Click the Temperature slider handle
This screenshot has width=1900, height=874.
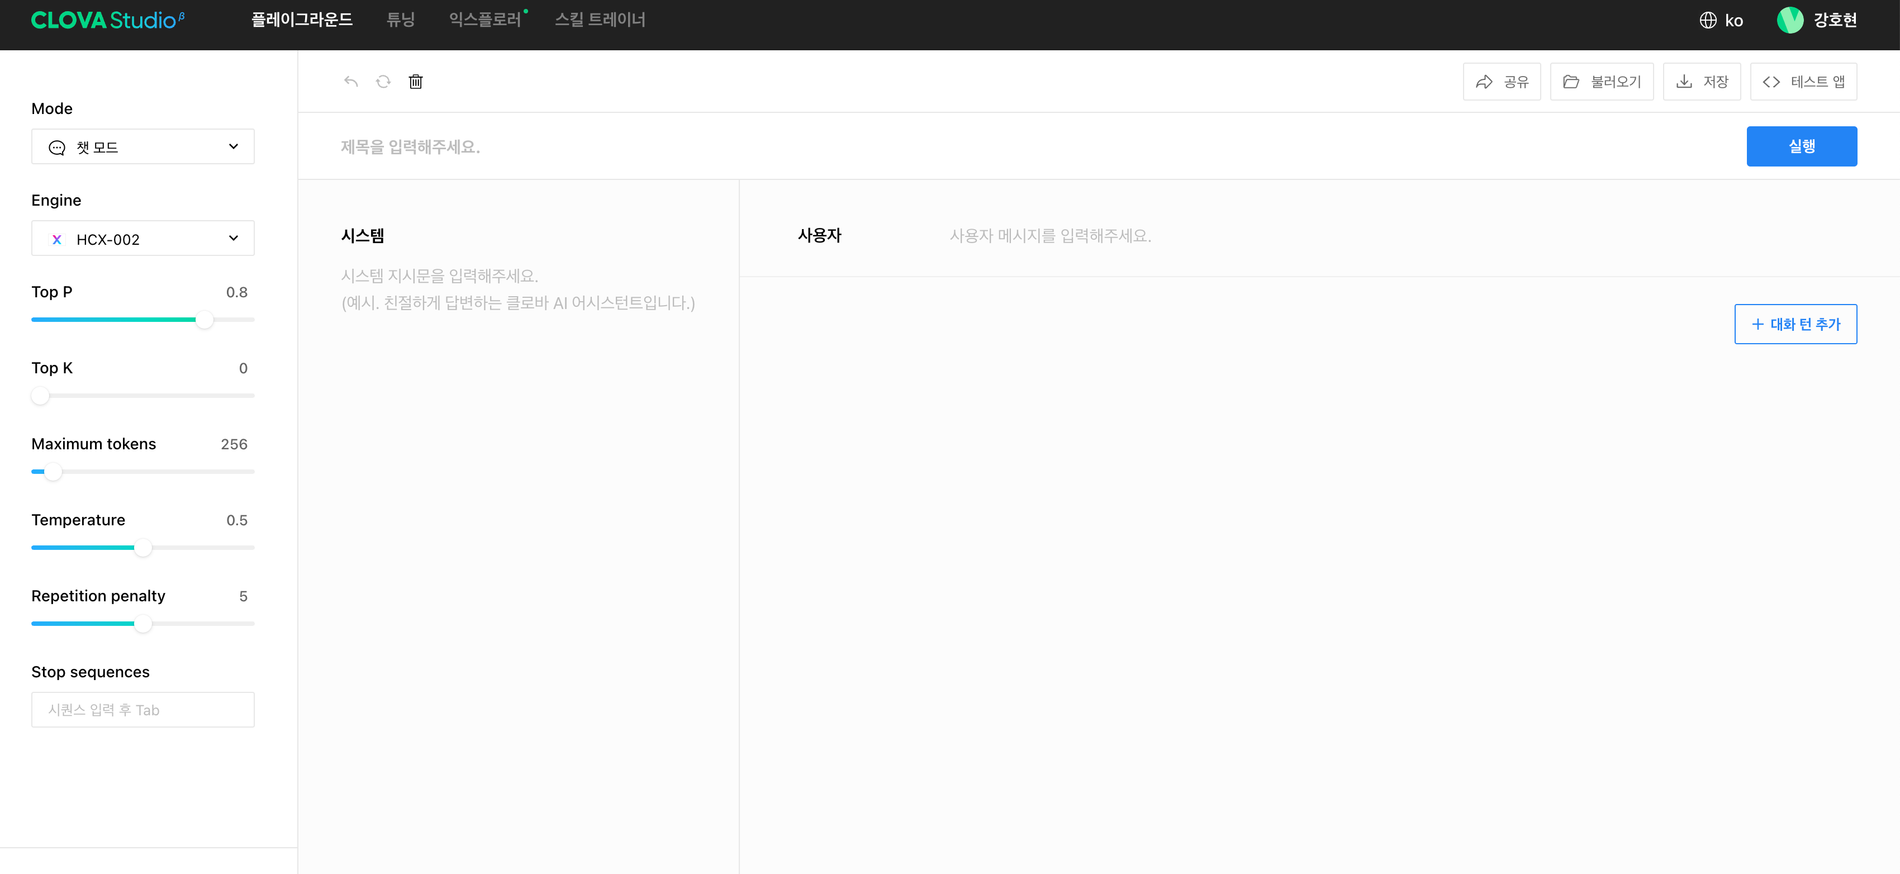143,548
